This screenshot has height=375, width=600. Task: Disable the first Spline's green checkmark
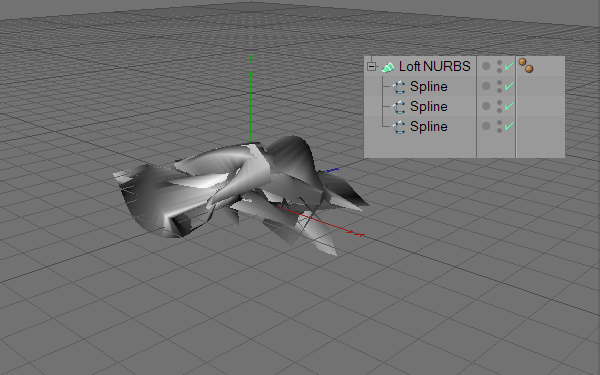(509, 86)
